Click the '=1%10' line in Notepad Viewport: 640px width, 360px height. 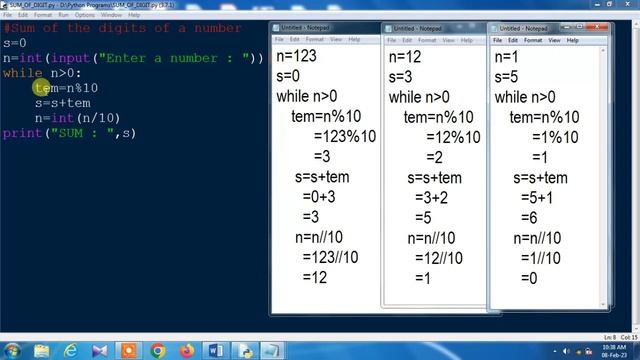pos(555,137)
